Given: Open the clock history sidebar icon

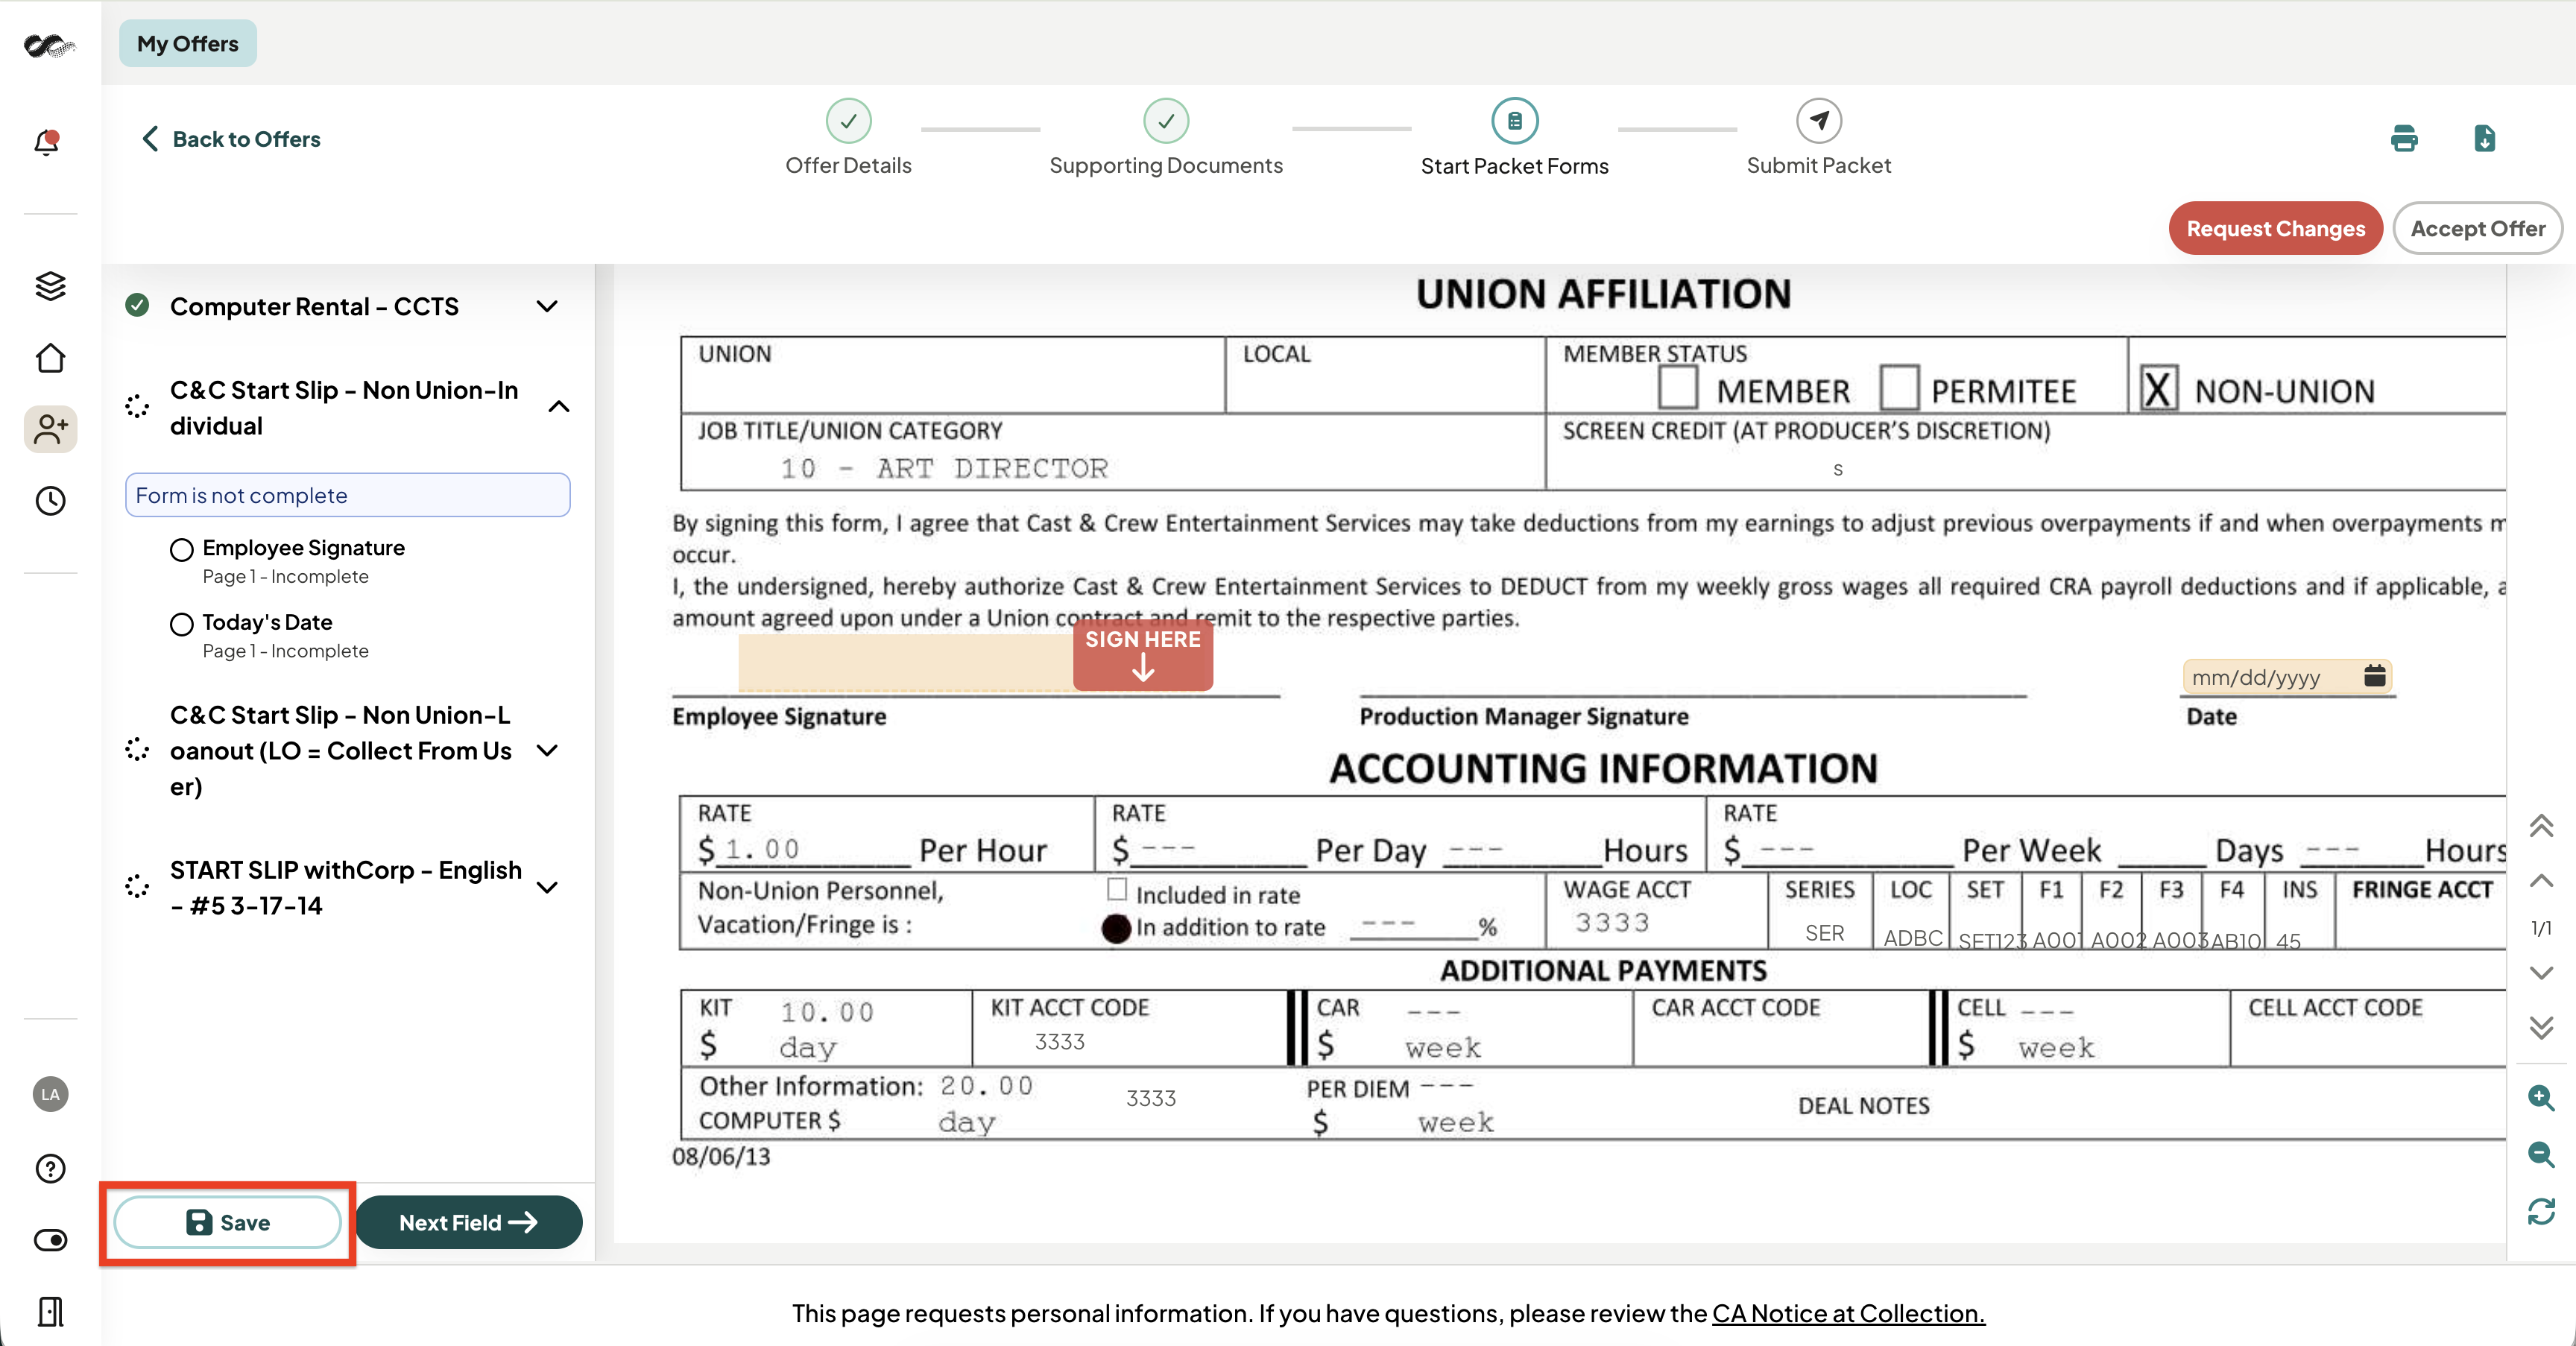Looking at the screenshot, I should point(50,501).
